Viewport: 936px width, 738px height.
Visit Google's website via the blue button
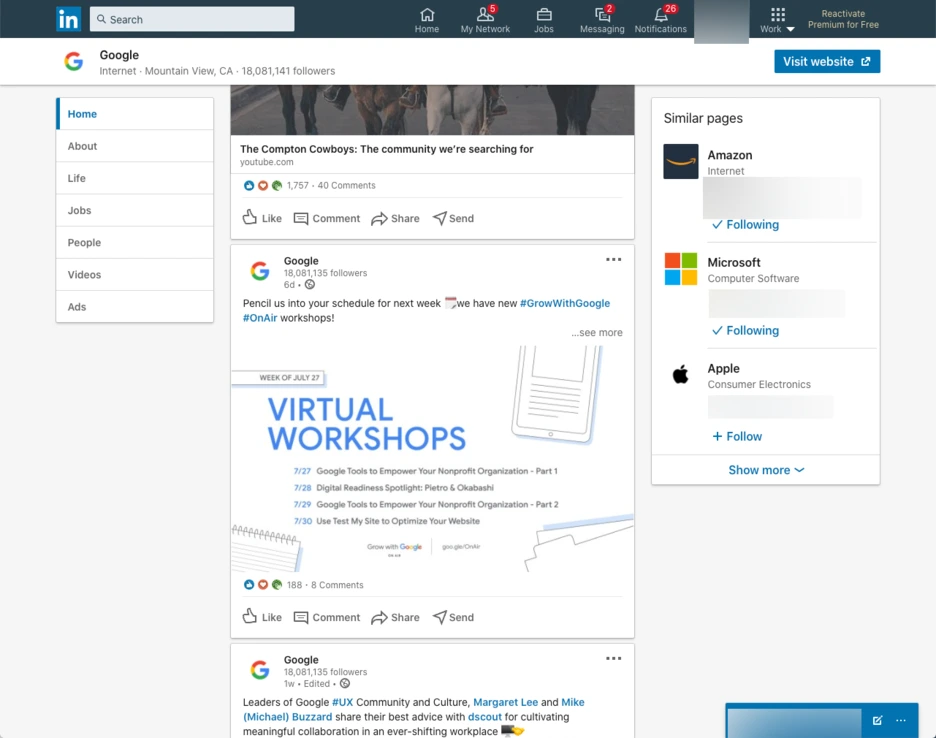coord(827,61)
